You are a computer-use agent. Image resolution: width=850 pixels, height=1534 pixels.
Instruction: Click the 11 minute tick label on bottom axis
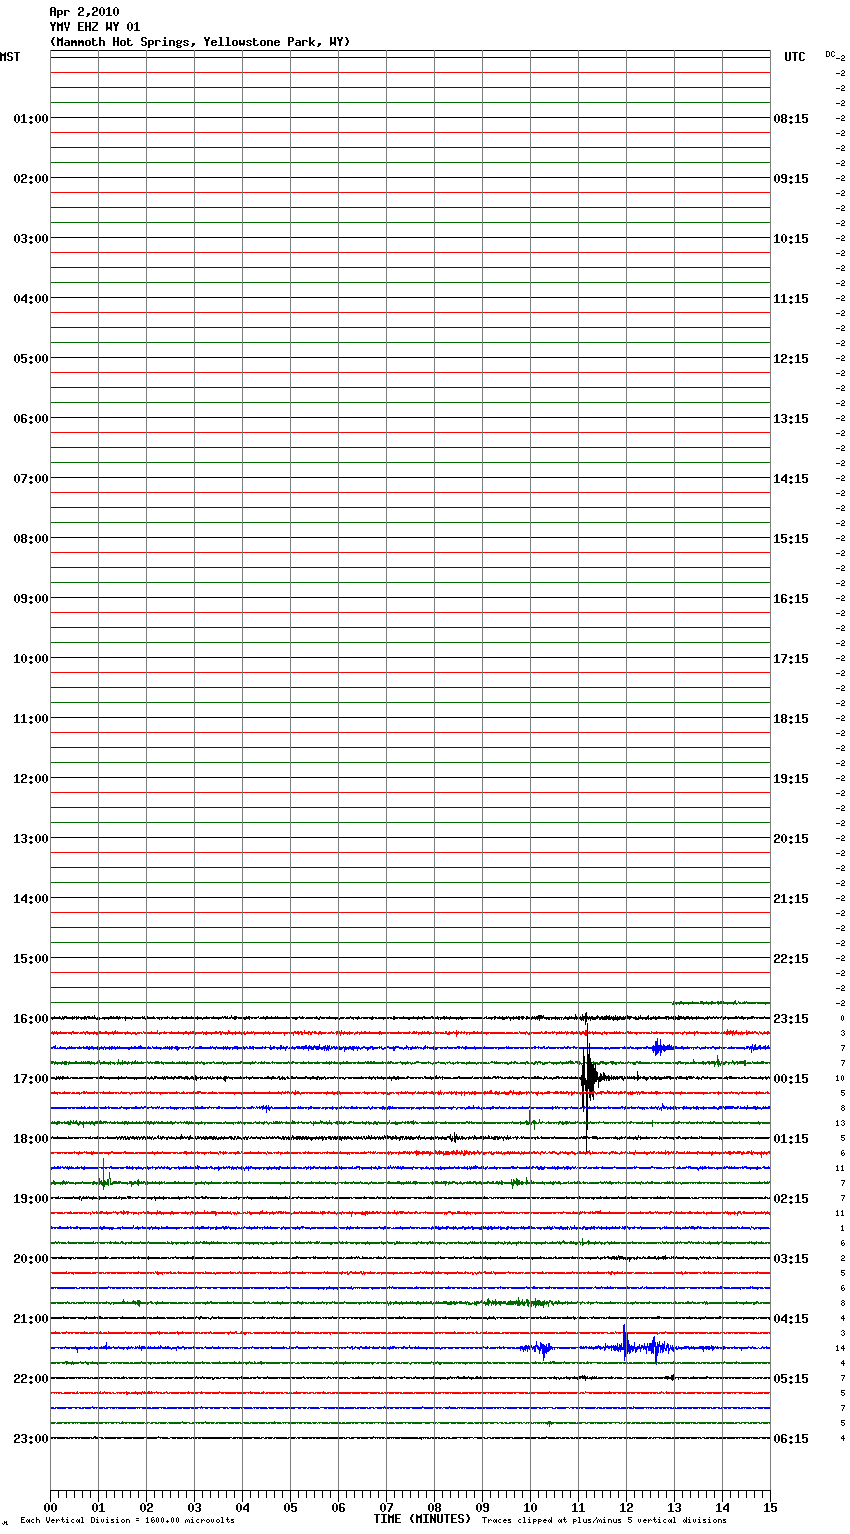pos(578,1507)
